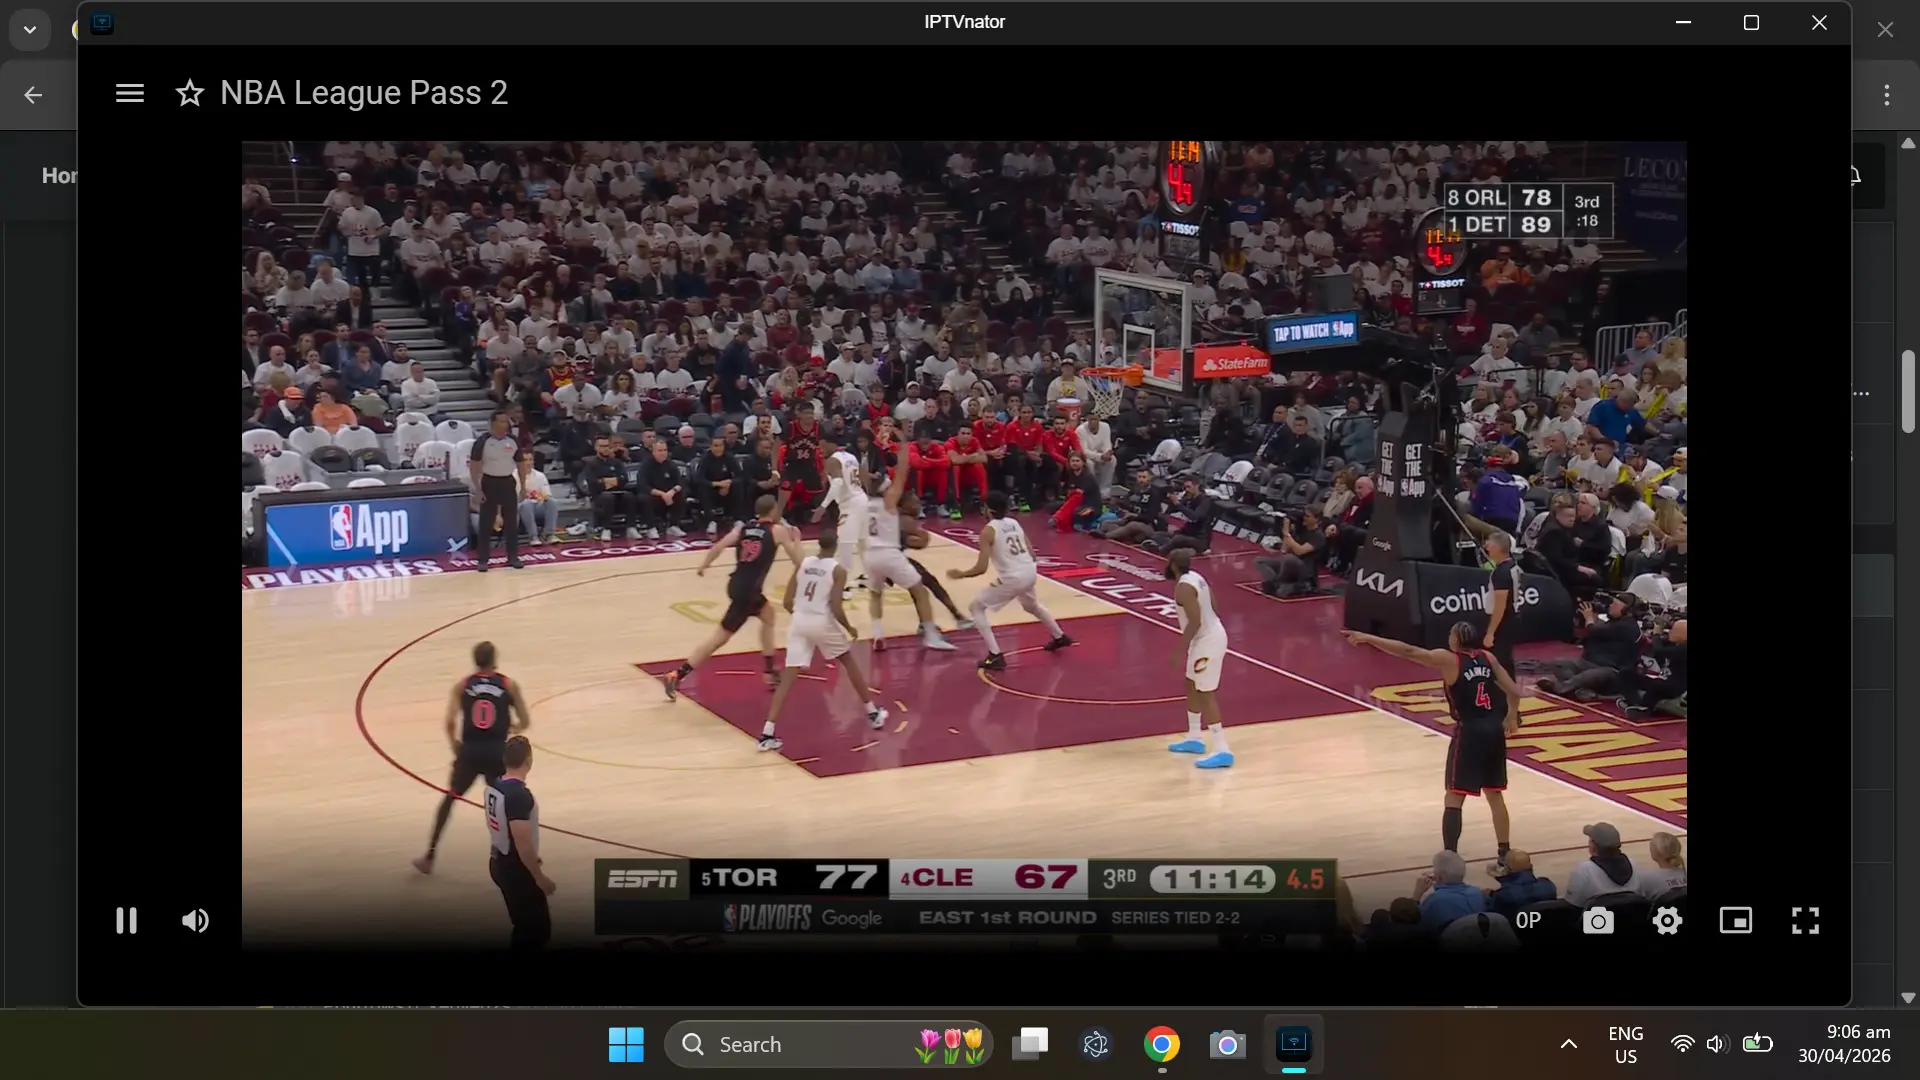Open player settings gear icon
The width and height of the screenshot is (1920, 1080).
click(1667, 920)
